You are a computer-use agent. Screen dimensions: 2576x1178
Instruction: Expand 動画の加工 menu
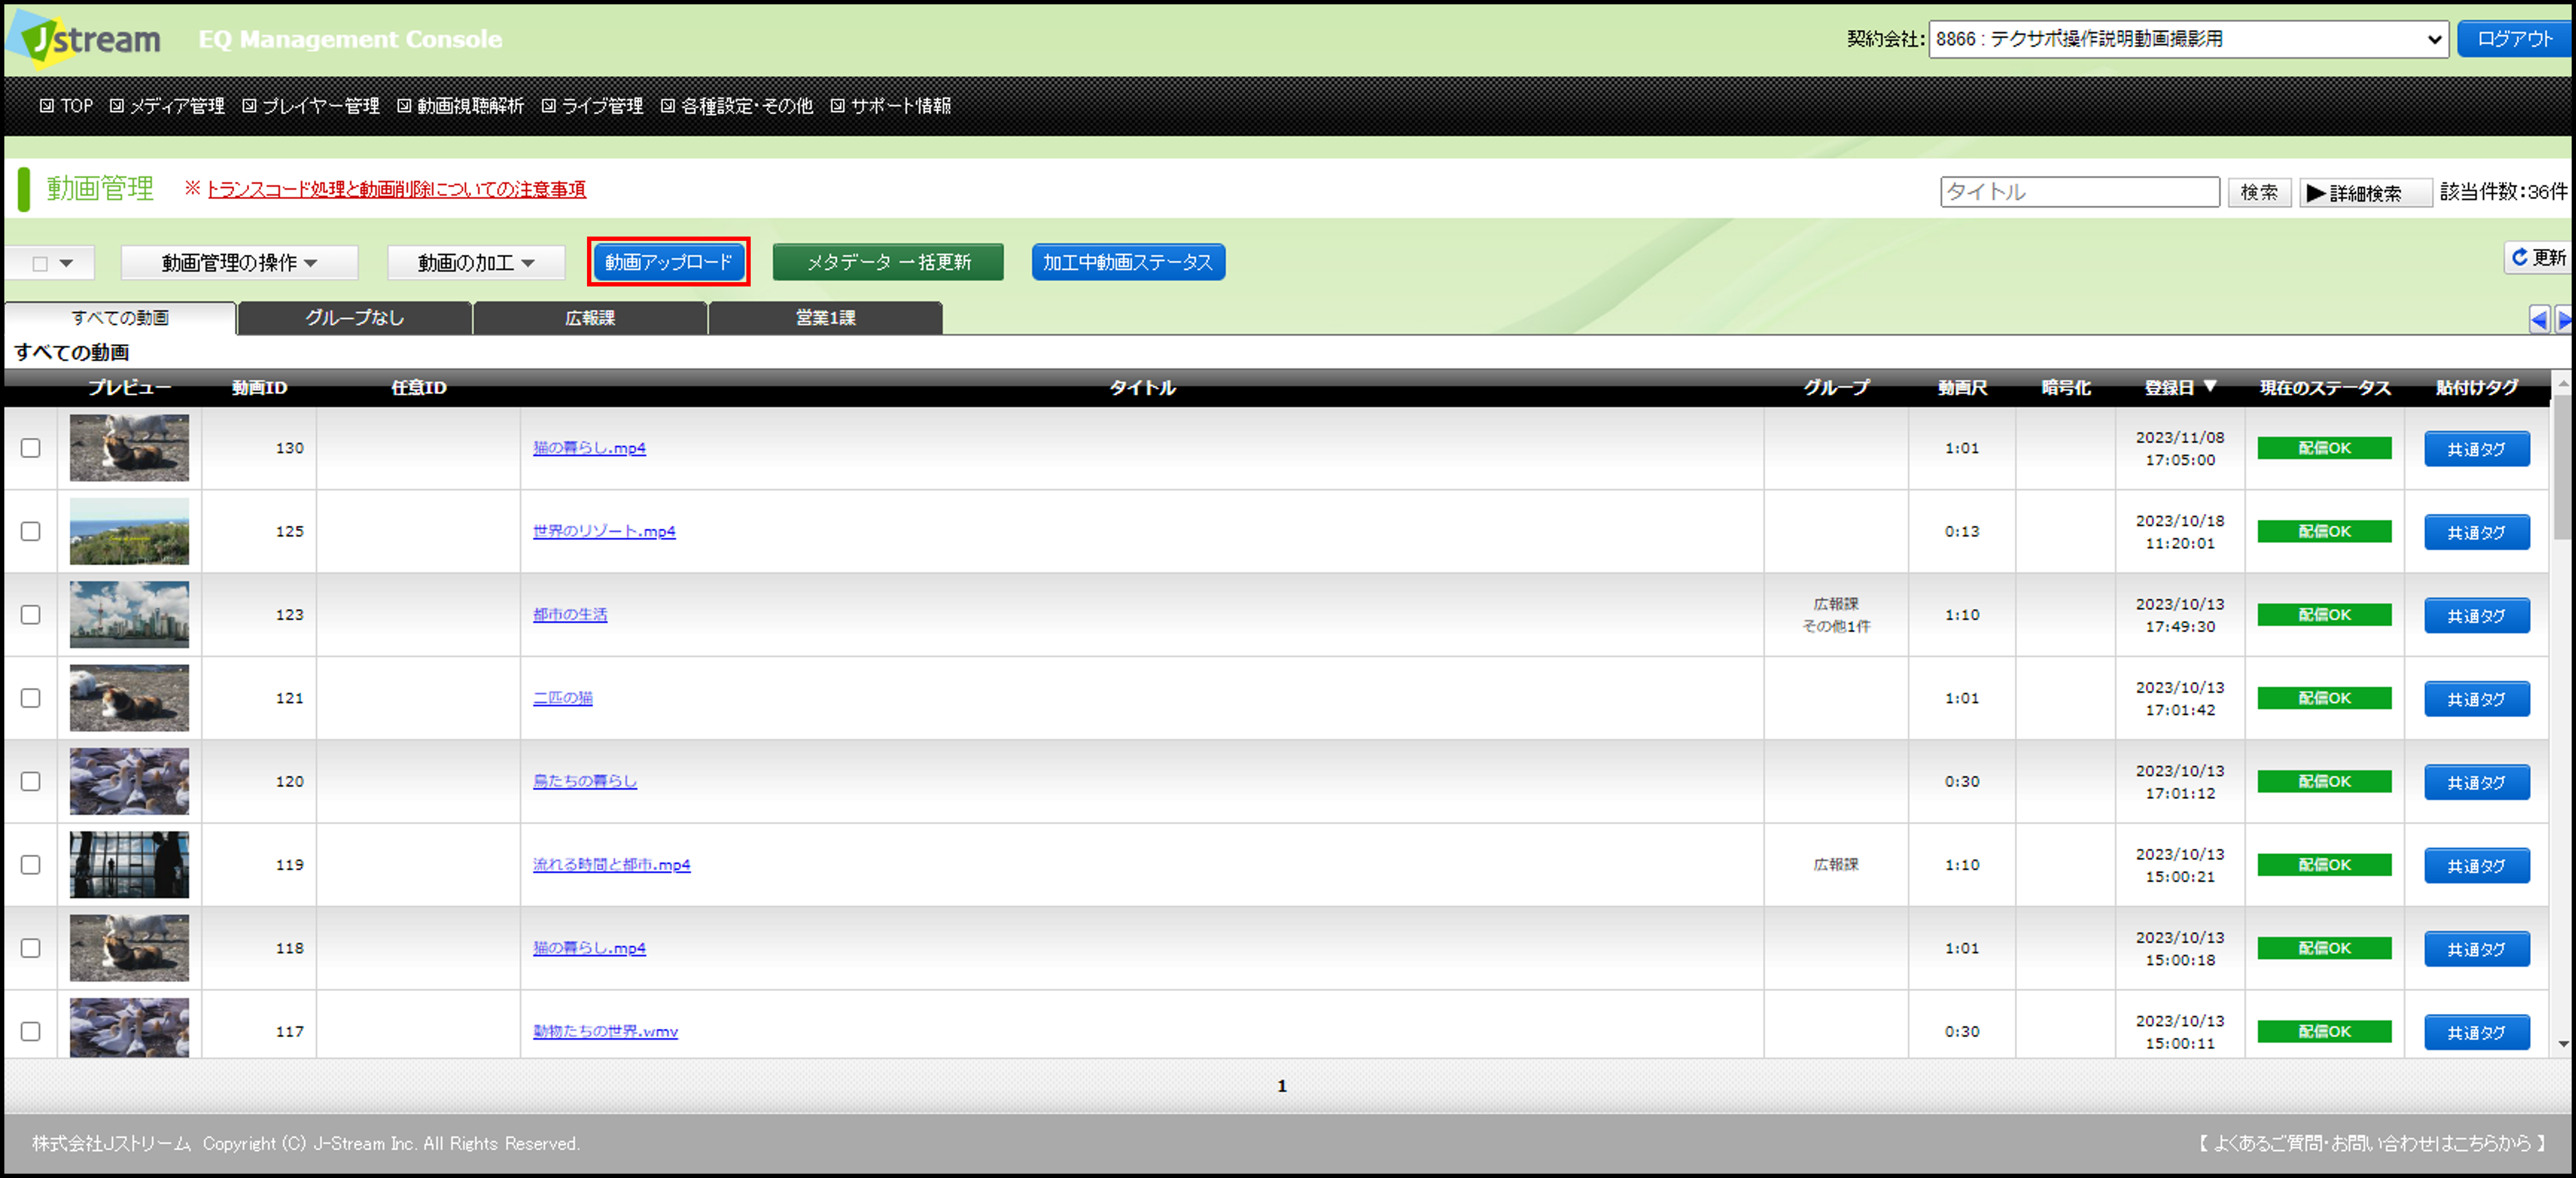[476, 262]
